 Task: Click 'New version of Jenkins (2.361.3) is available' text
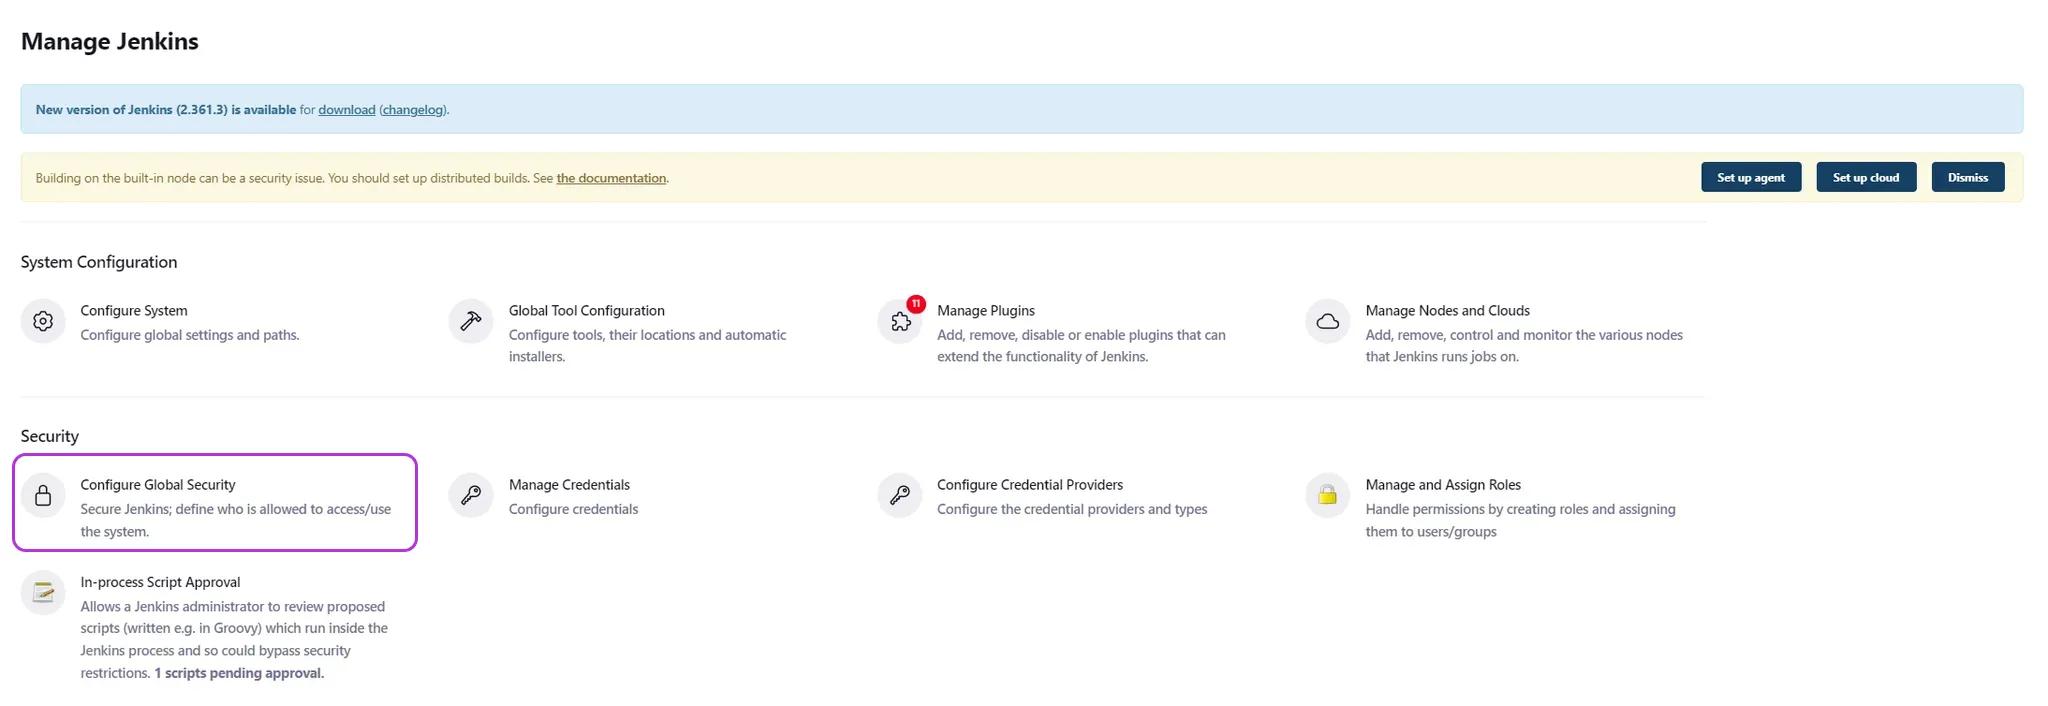pos(166,110)
